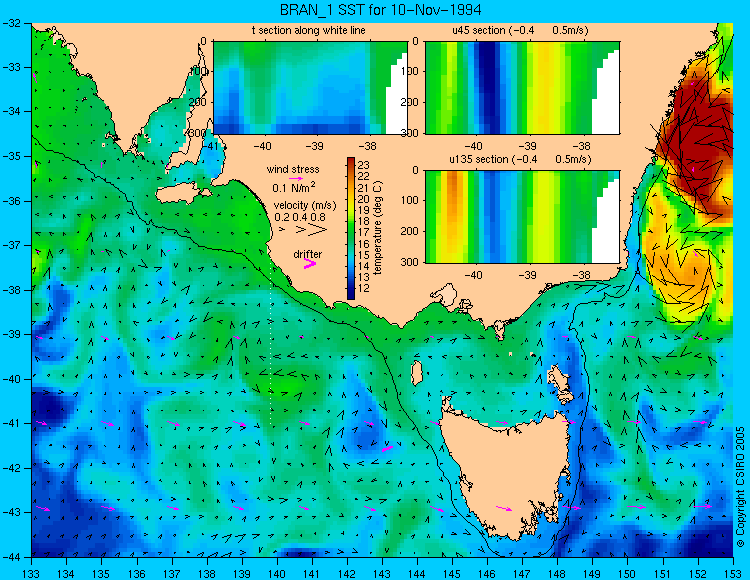The image size is (750, 580).
Task: Click the "0.1 N/m²" wind stress scale
Action: pos(294,187)
